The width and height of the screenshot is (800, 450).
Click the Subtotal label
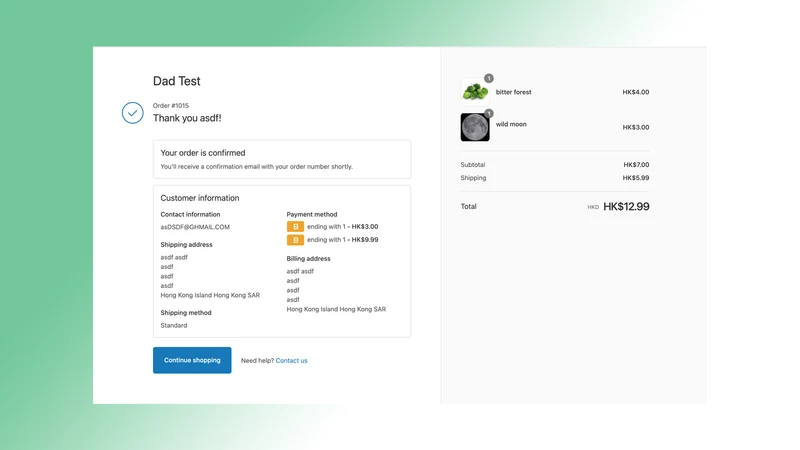(473, 165)
